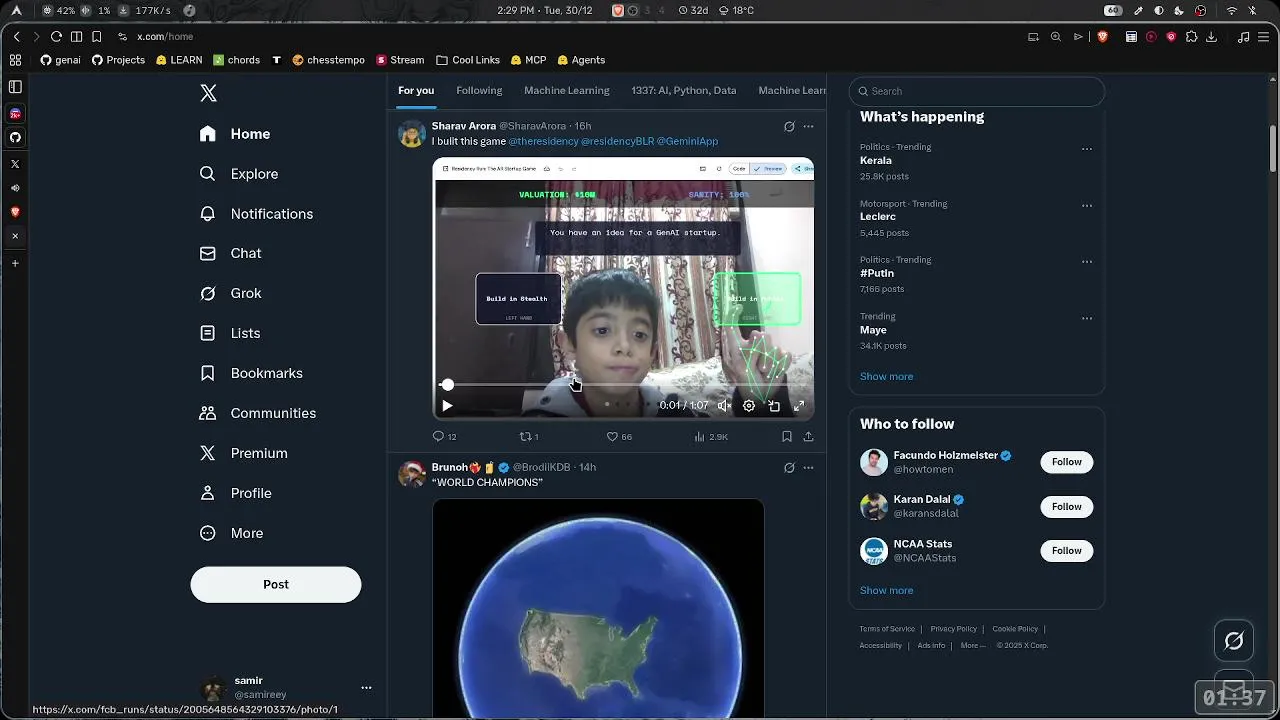
Task: Open more options for Kerala trend
Action: pyautogui.click(x=1087, y=149)
